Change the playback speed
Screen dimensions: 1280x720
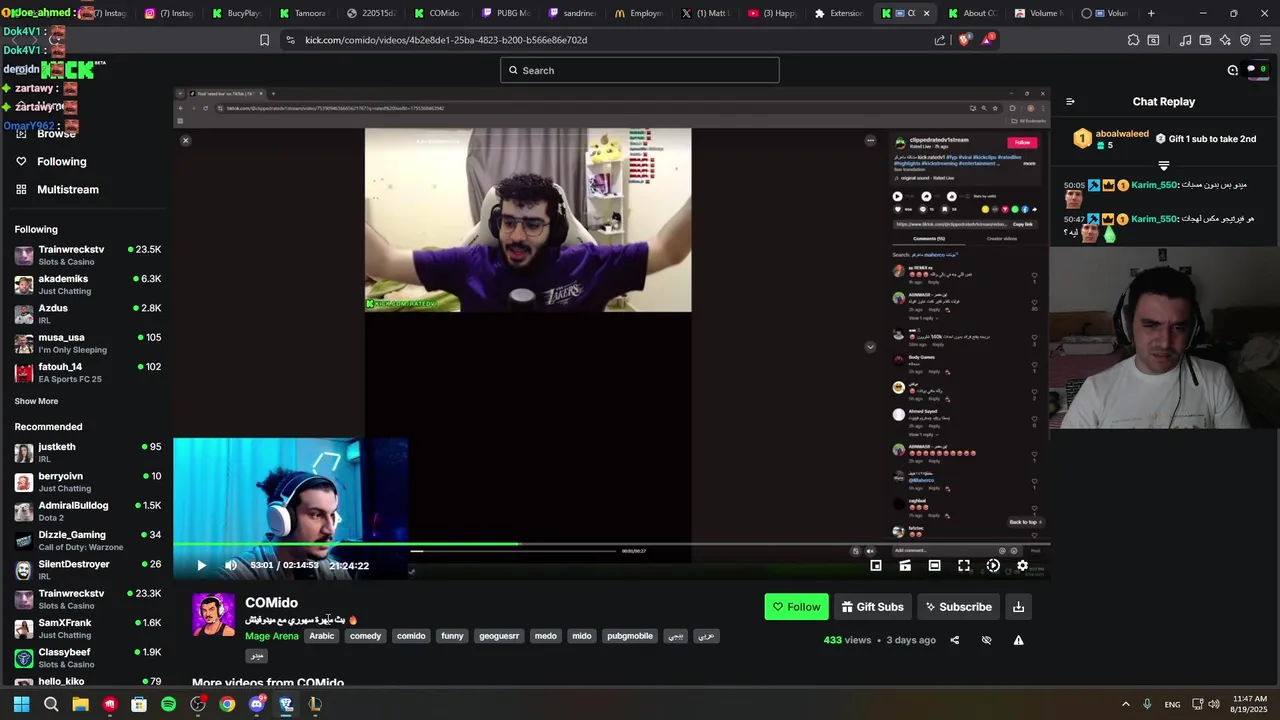993,565
